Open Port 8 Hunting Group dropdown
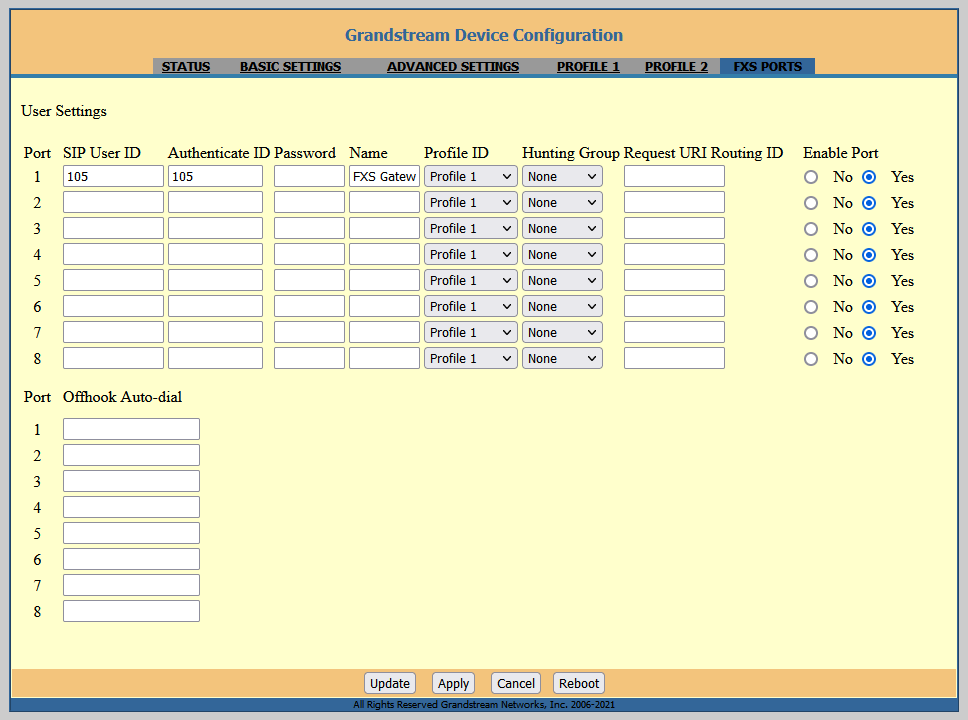Viewport: 968px width, 720px height. click(562, 359)
